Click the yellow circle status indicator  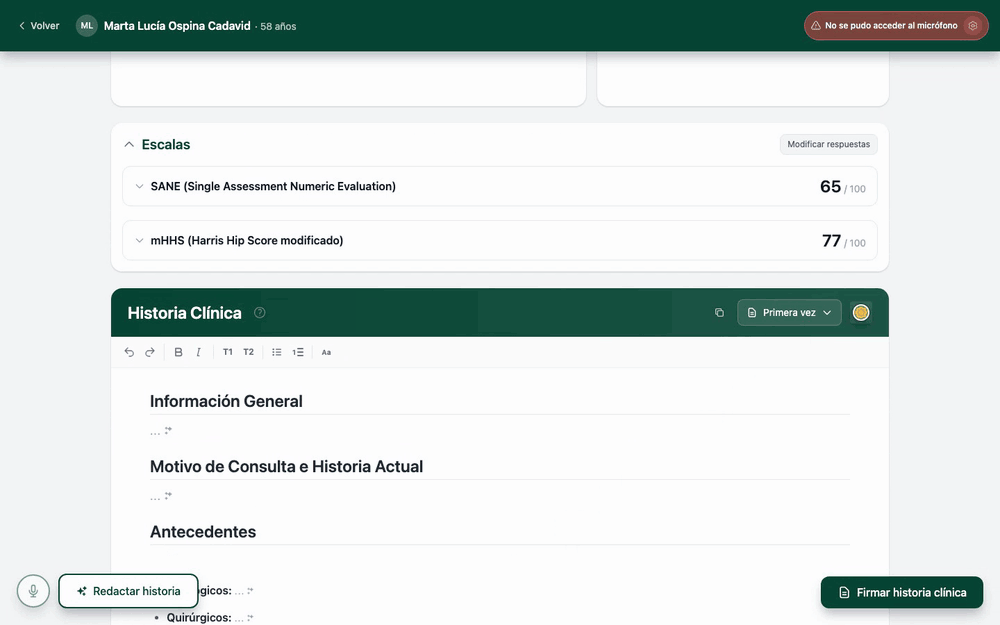861,312
